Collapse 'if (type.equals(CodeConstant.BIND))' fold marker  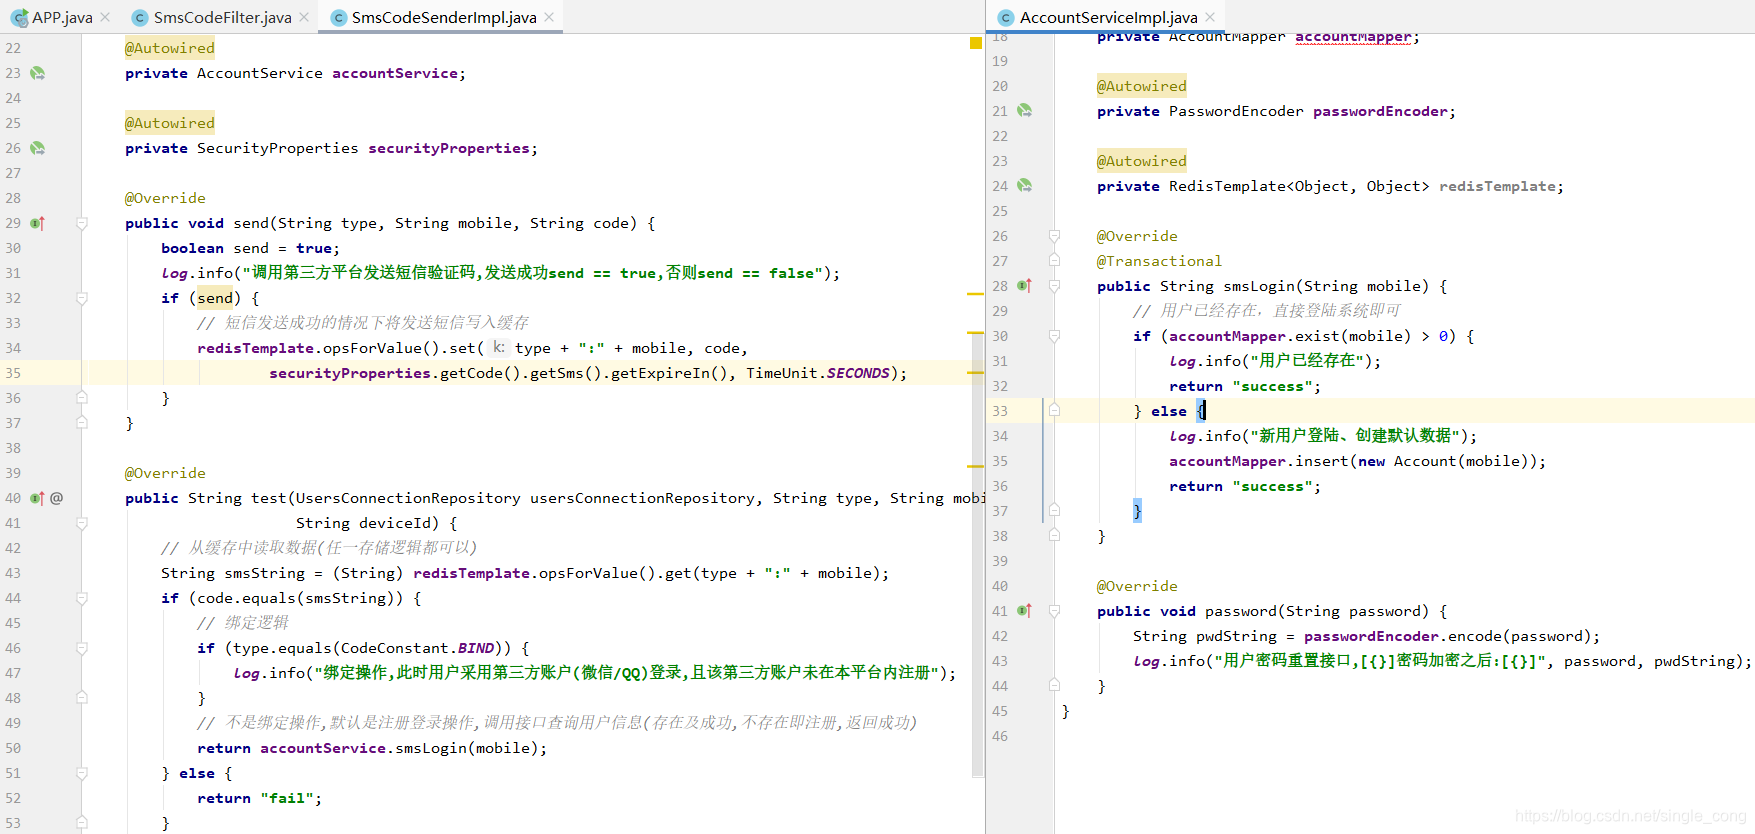click(82, 648)
